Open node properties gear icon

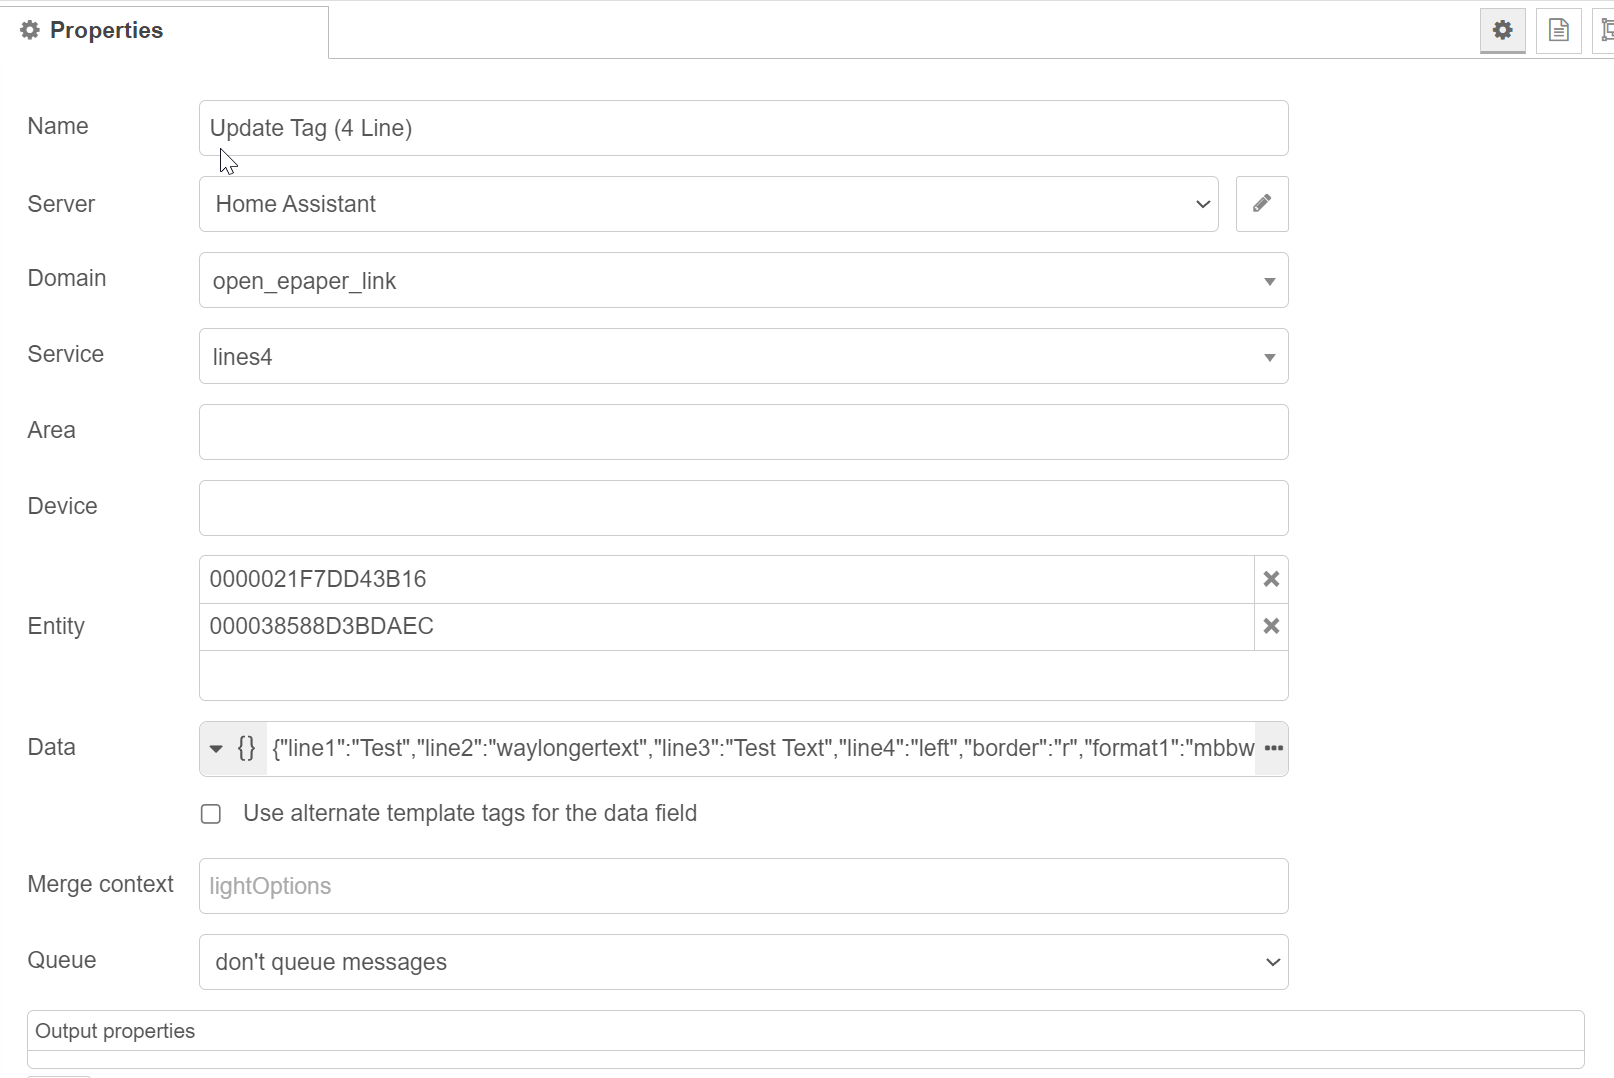tap(1502, 30)
